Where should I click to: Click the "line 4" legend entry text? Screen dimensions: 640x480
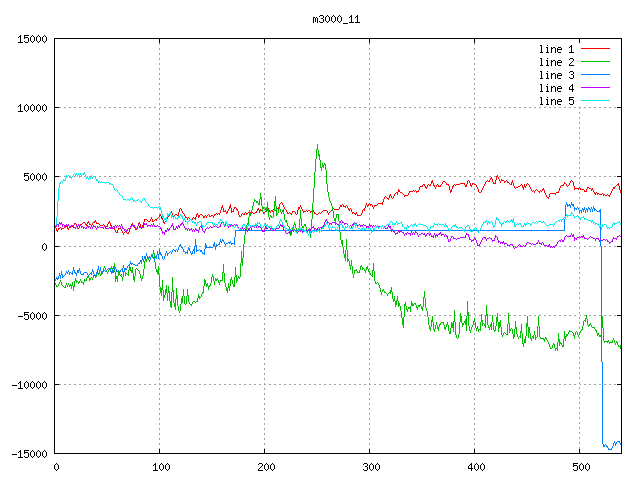[556, 88]
